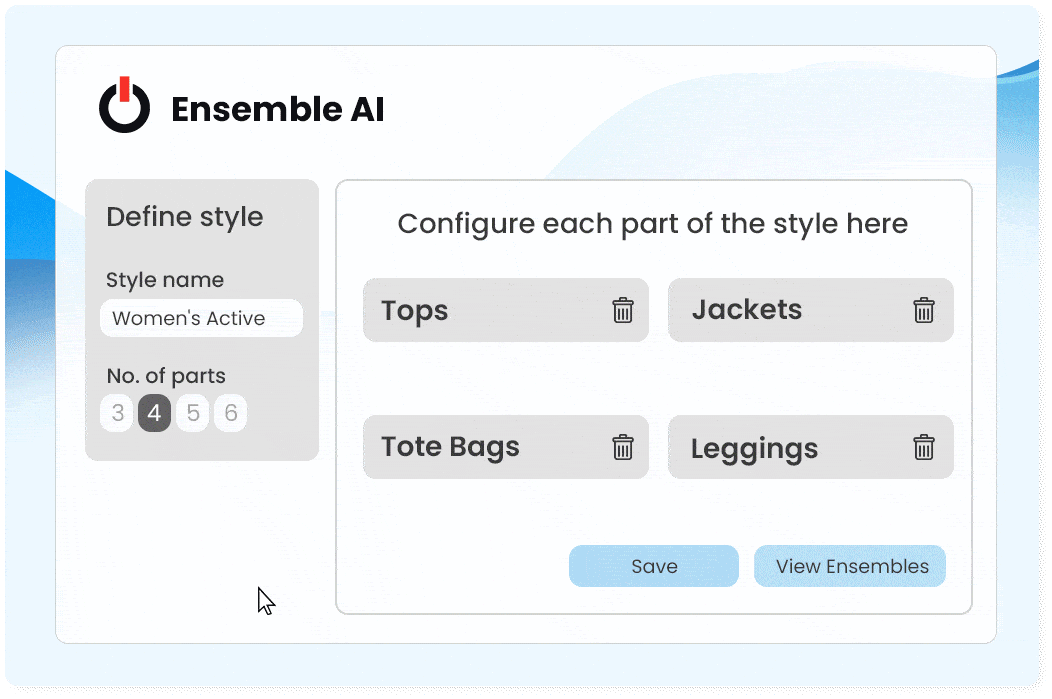Click the Ensemble AI power logo
This screenshot has width=1052, height=699.
click(x=124, y=106)
